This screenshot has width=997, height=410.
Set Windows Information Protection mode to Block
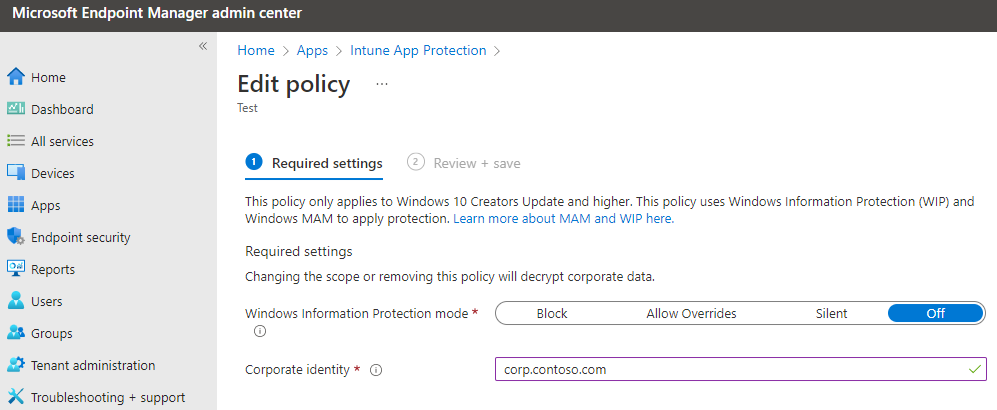tap(552, 313)
